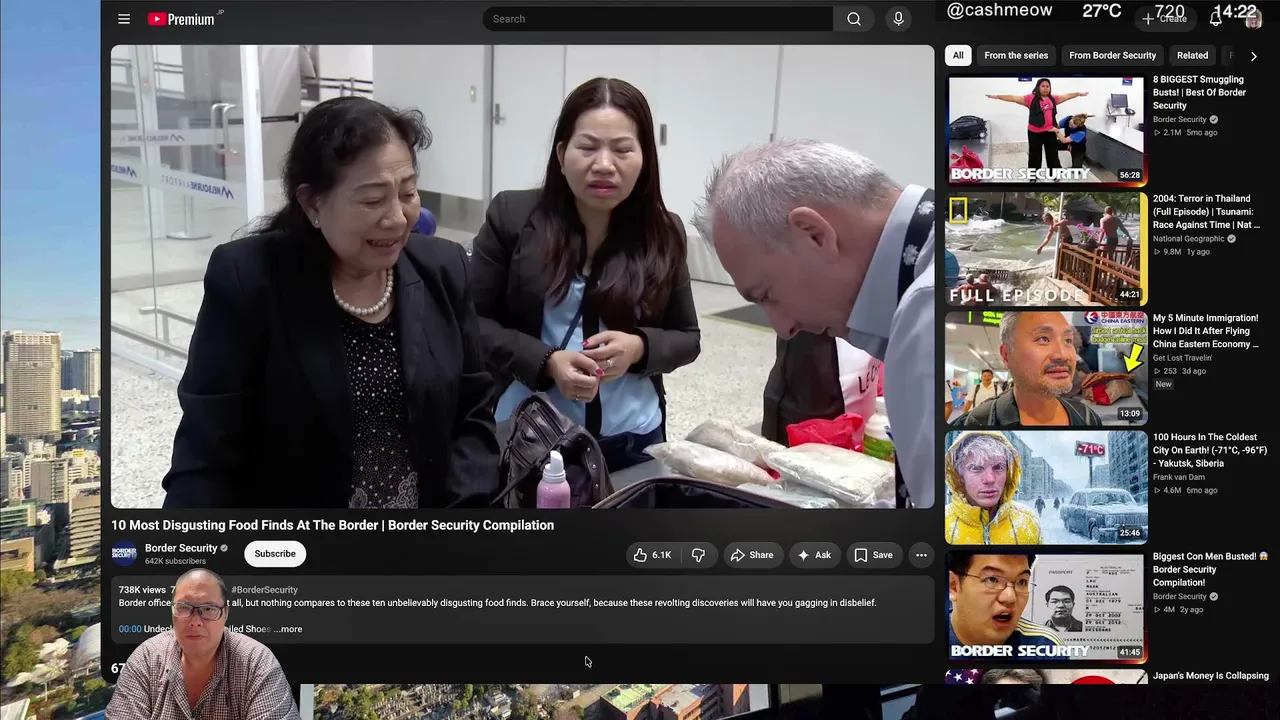
Task: Click the main video player
Action: [x=522, y=277]
